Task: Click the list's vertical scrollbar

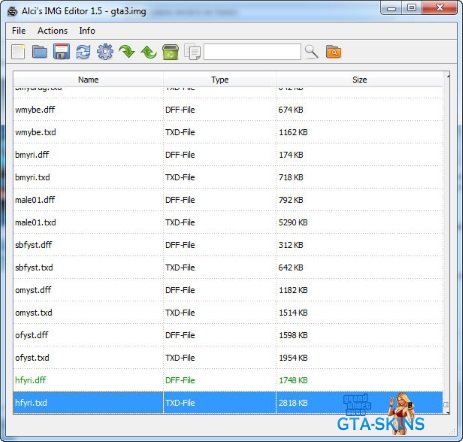Action: tap(446, 243)
